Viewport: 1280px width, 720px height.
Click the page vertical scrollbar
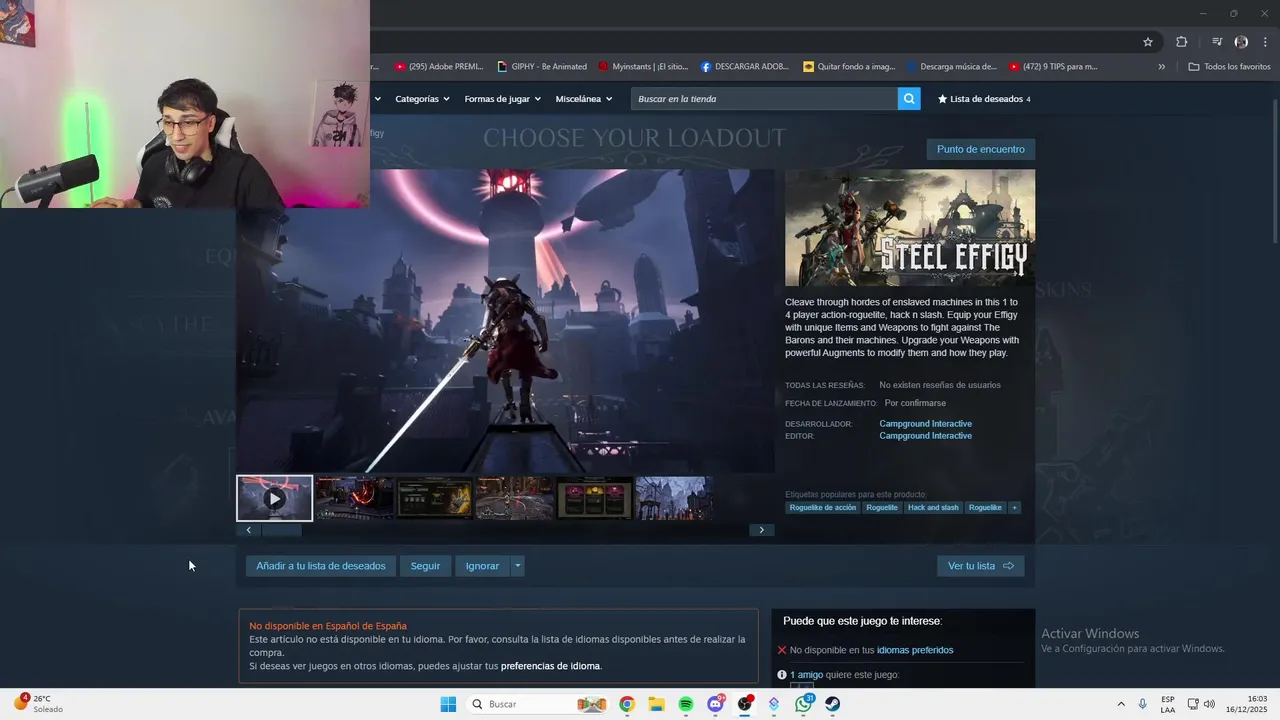coord(1275,170)
